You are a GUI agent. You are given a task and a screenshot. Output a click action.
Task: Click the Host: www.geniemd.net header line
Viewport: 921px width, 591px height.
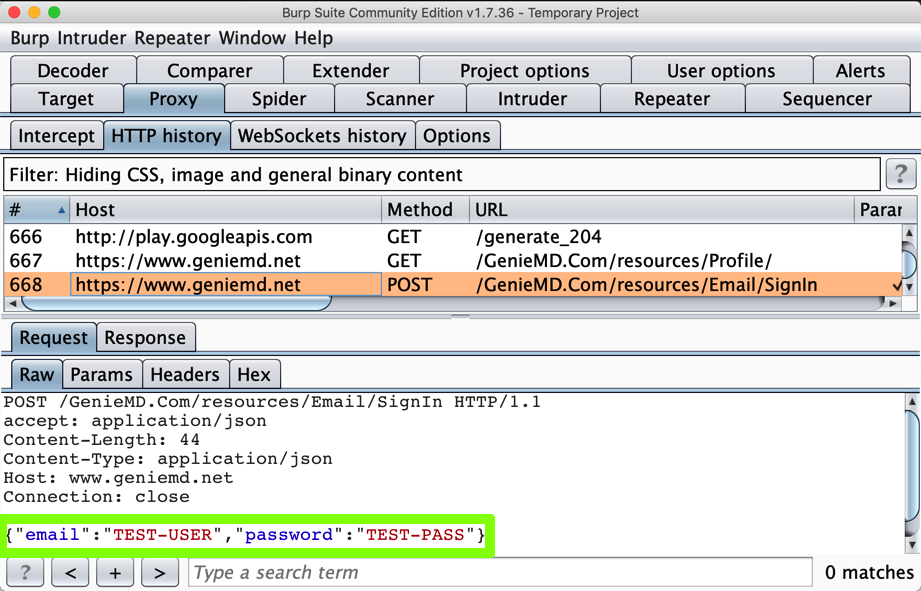point(118,478)
